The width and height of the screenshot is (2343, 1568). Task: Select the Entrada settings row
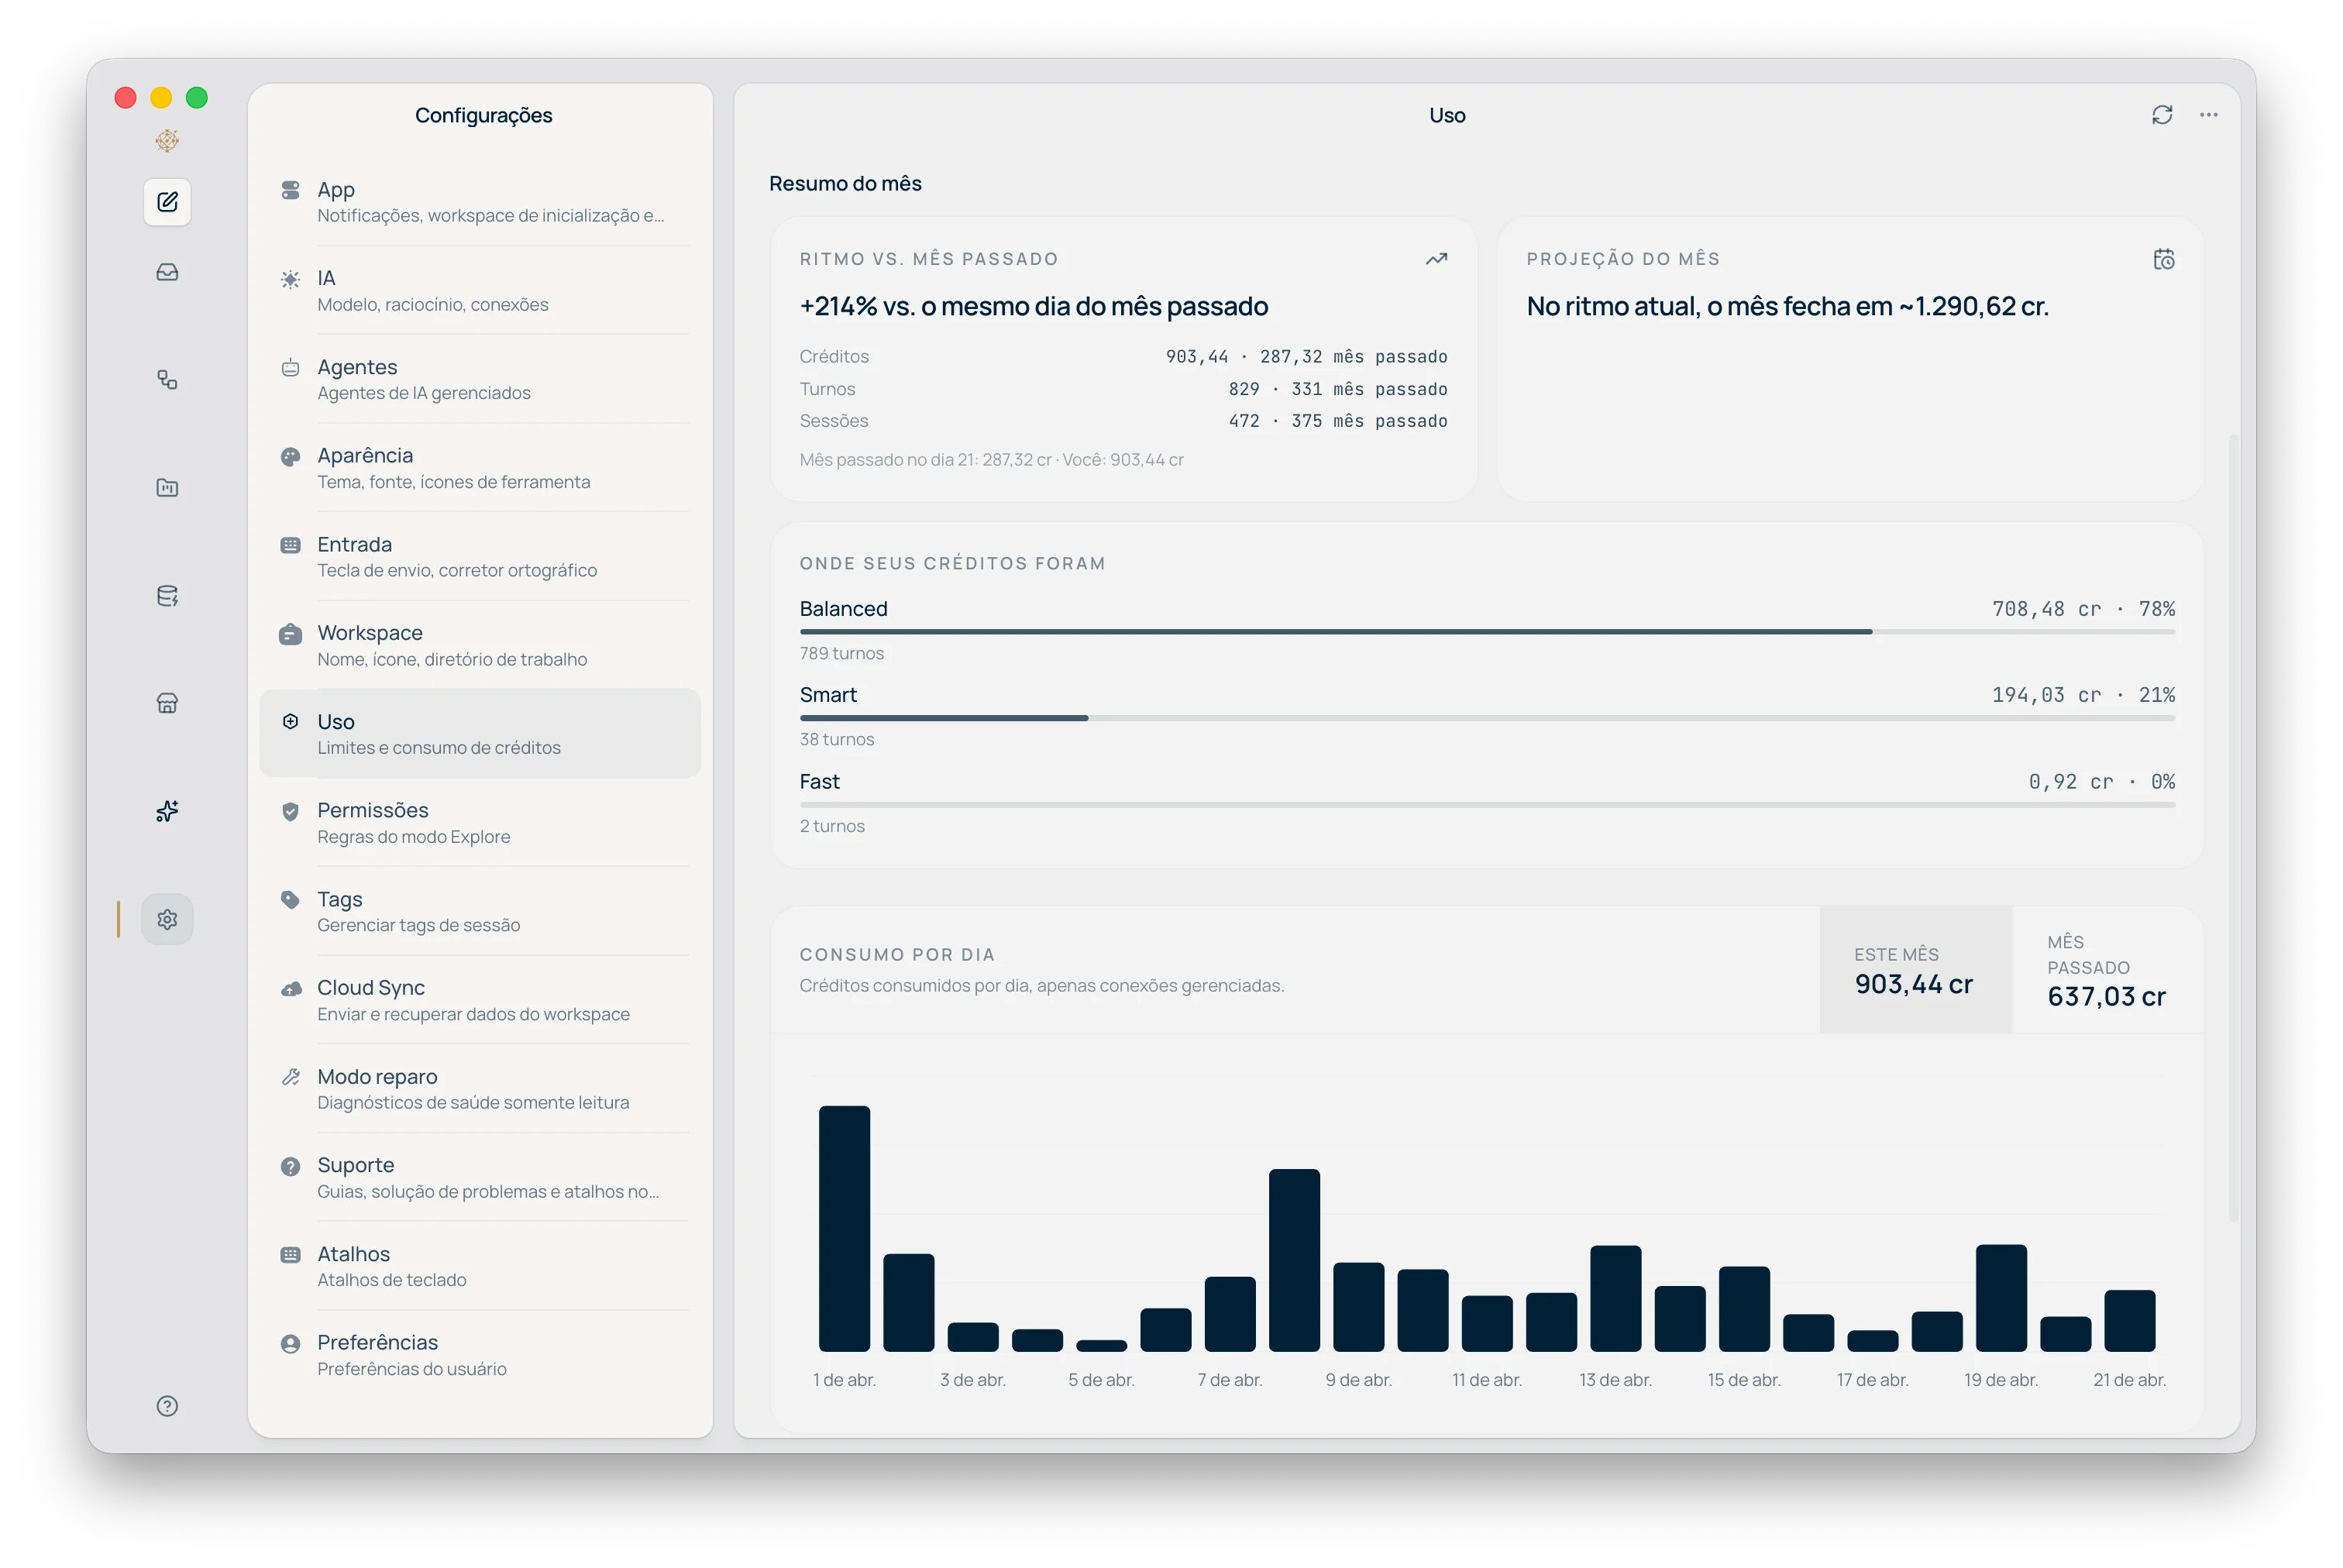pyautogui.click(x=480, y=556)
